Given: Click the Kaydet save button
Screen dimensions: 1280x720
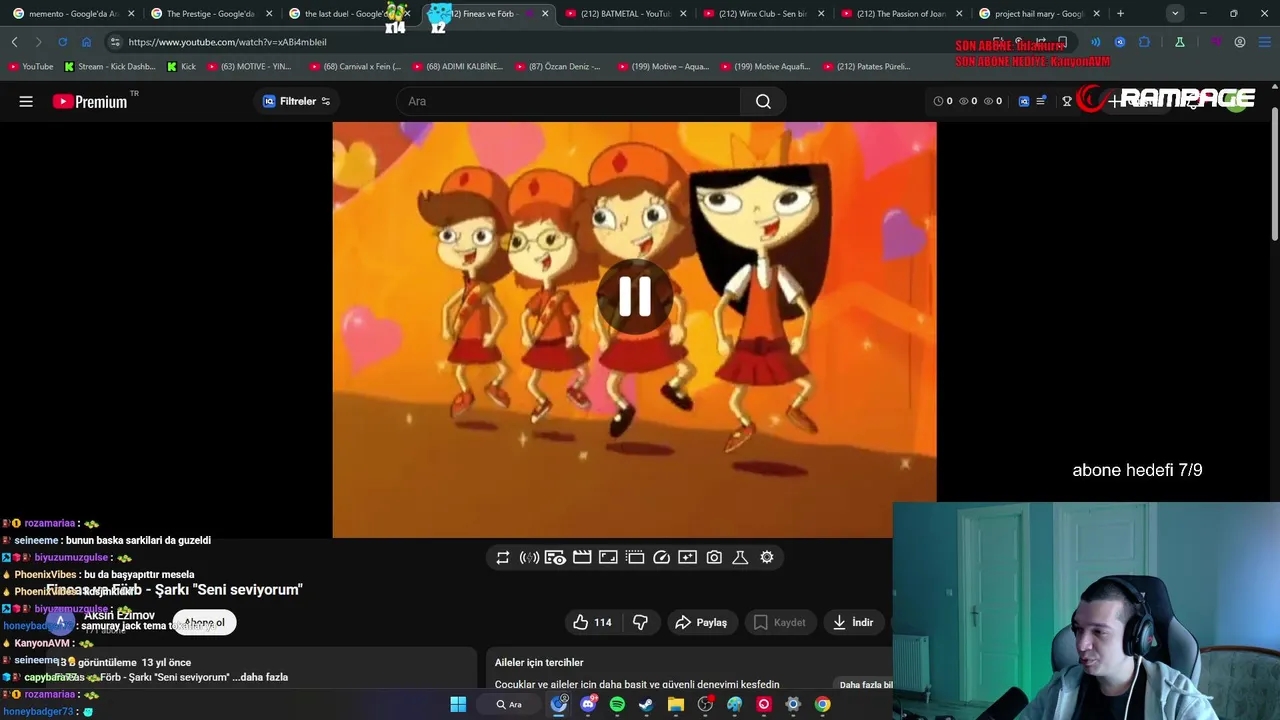Looking at the screenshot, I should [x=779, y=622].
